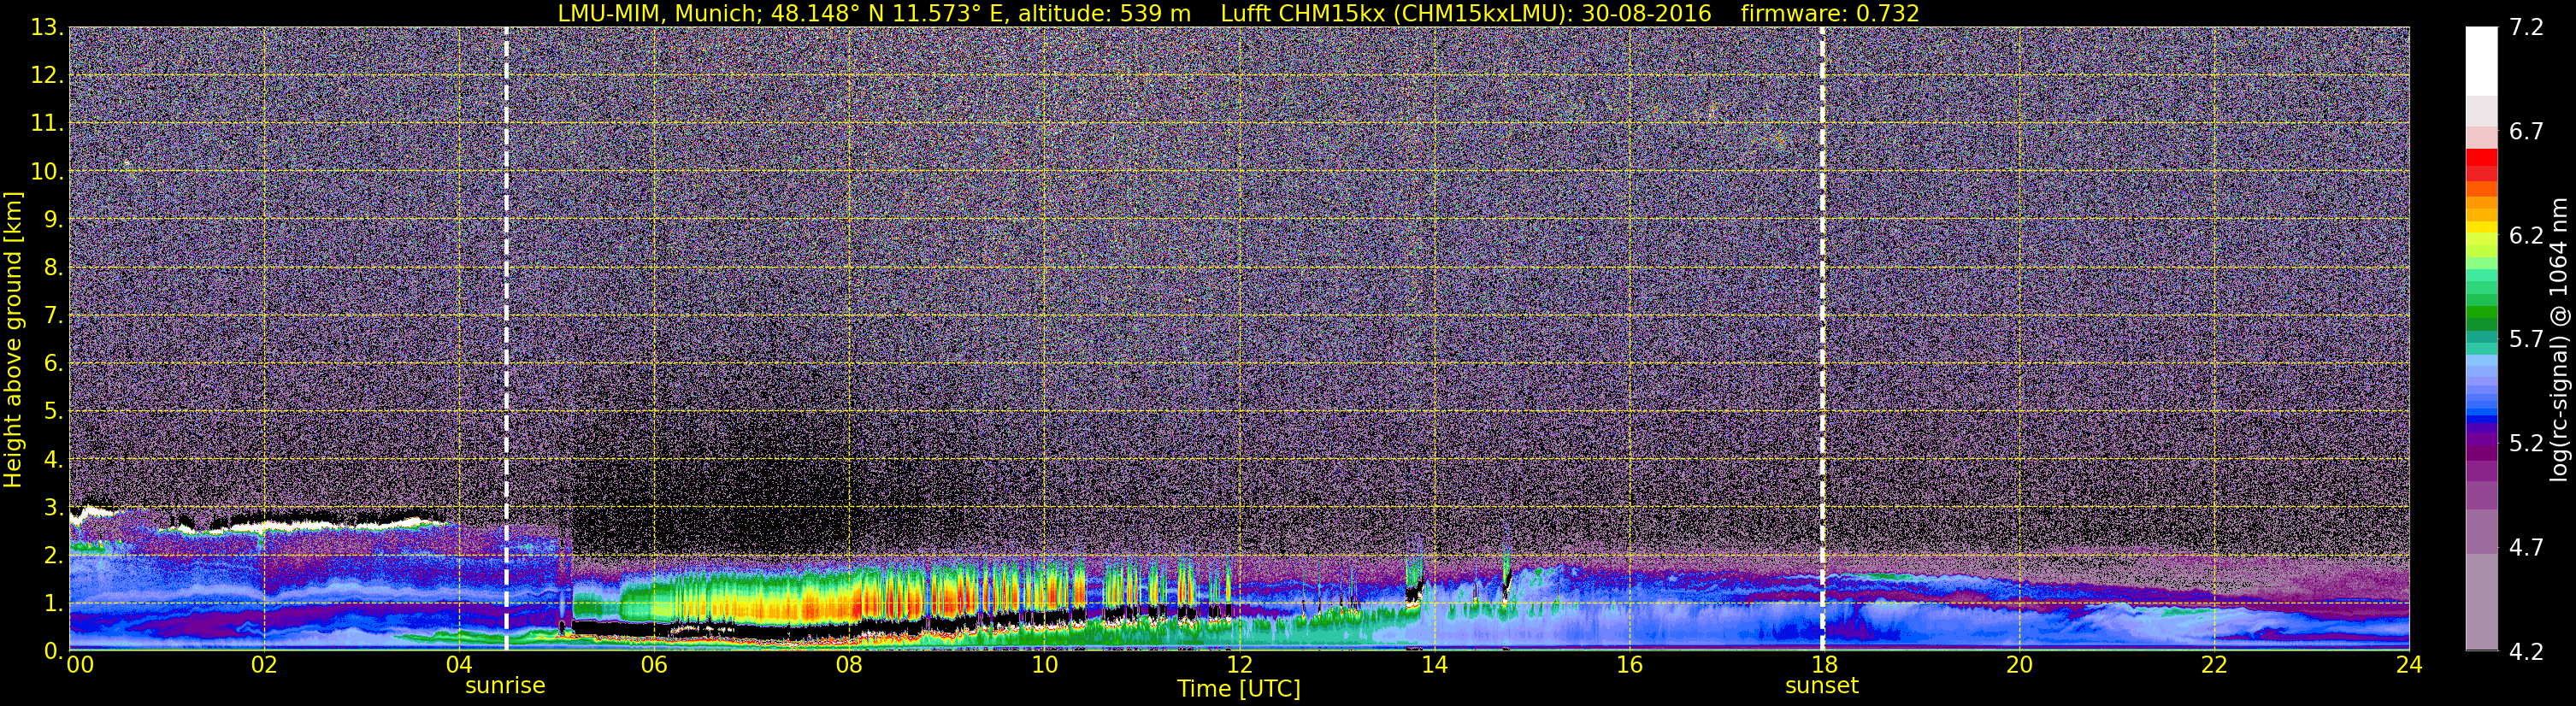Click the '4.7' colorbar value
2576x706 pixels.
[2526, 547]
